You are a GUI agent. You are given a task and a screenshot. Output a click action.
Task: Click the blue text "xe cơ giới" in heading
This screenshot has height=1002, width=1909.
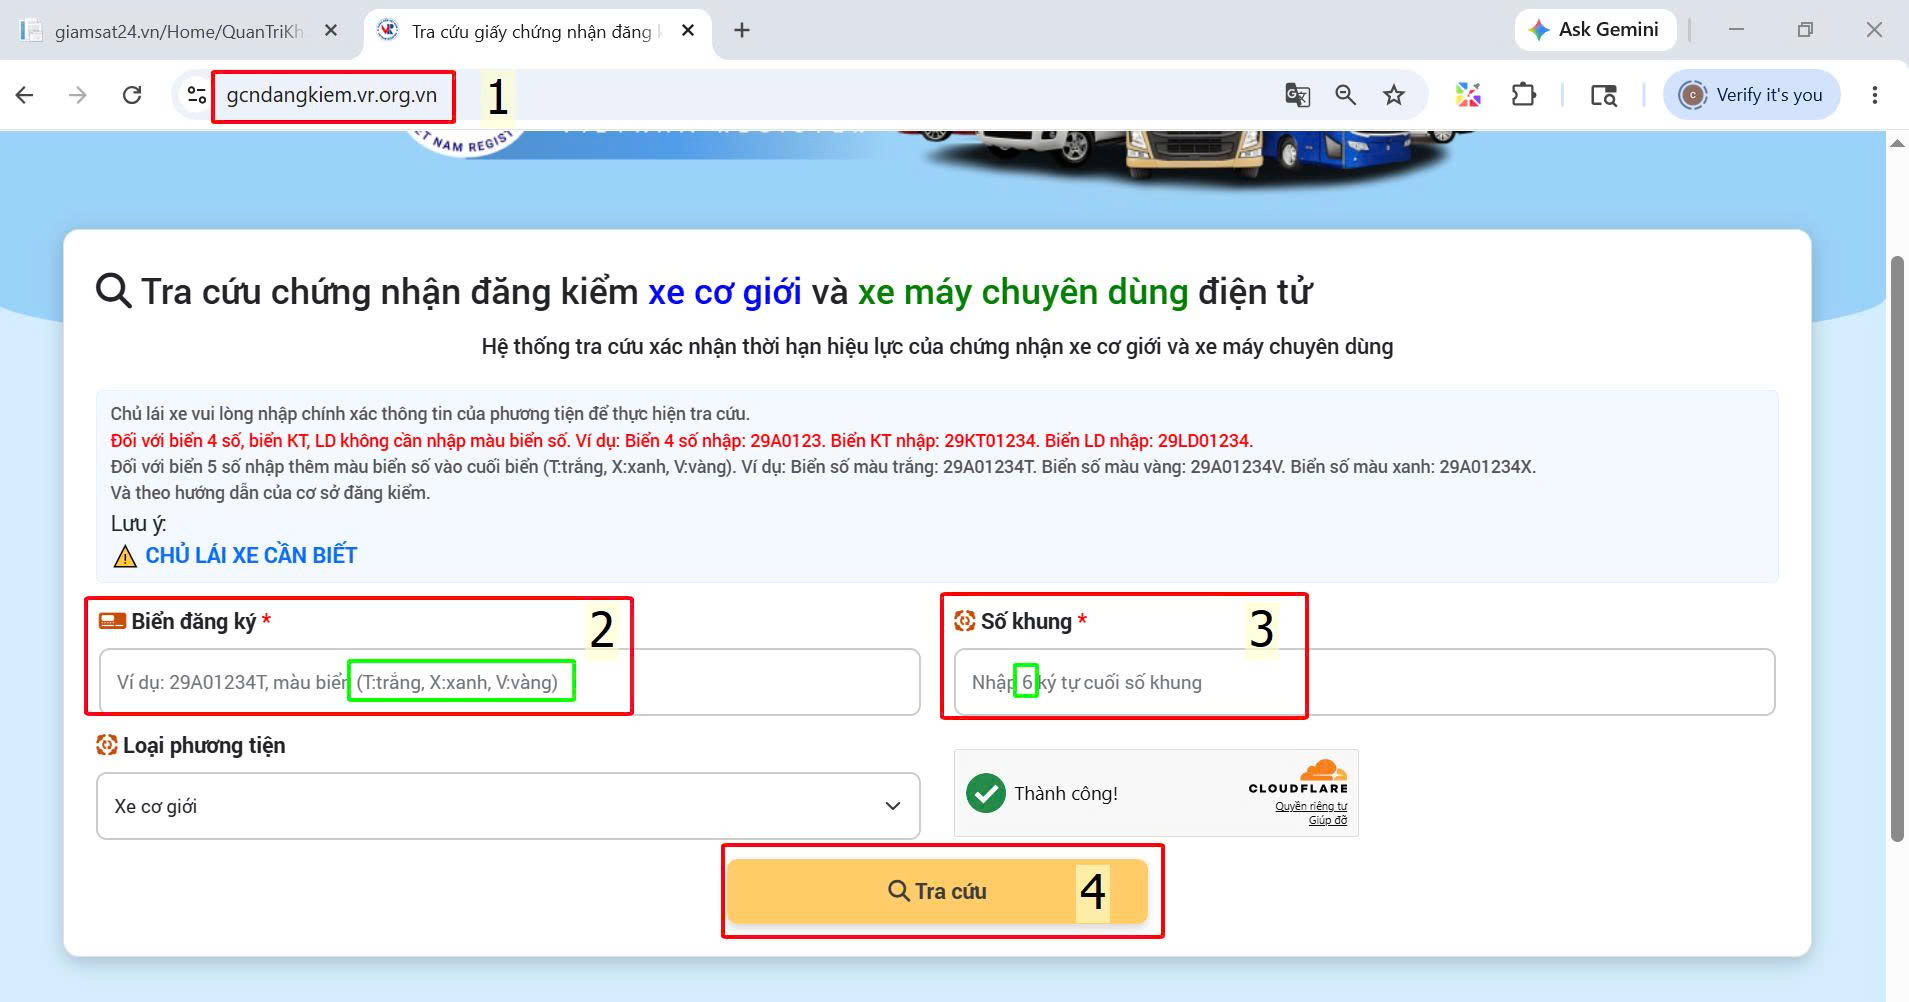point(725,292)
